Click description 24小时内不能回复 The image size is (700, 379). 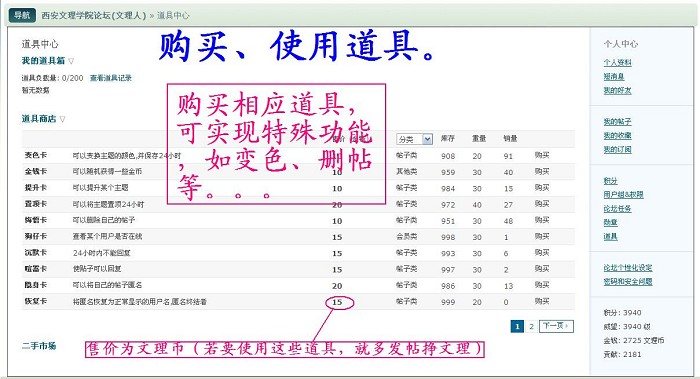point(102,253)
